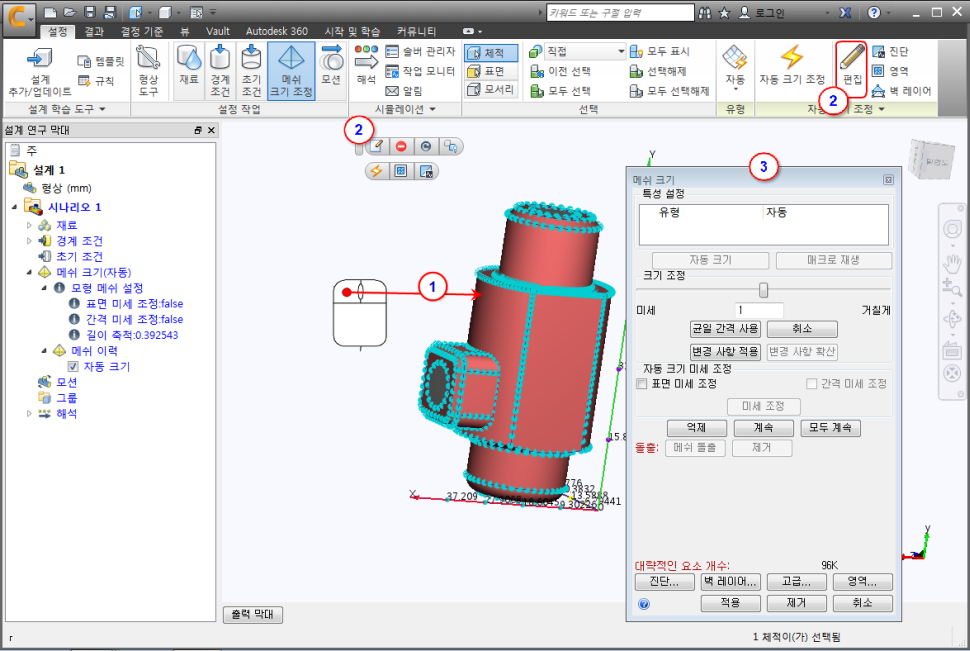The image size is (970, 651).
Task: Open 고급... settings button
Action: (x=796, y=582)
